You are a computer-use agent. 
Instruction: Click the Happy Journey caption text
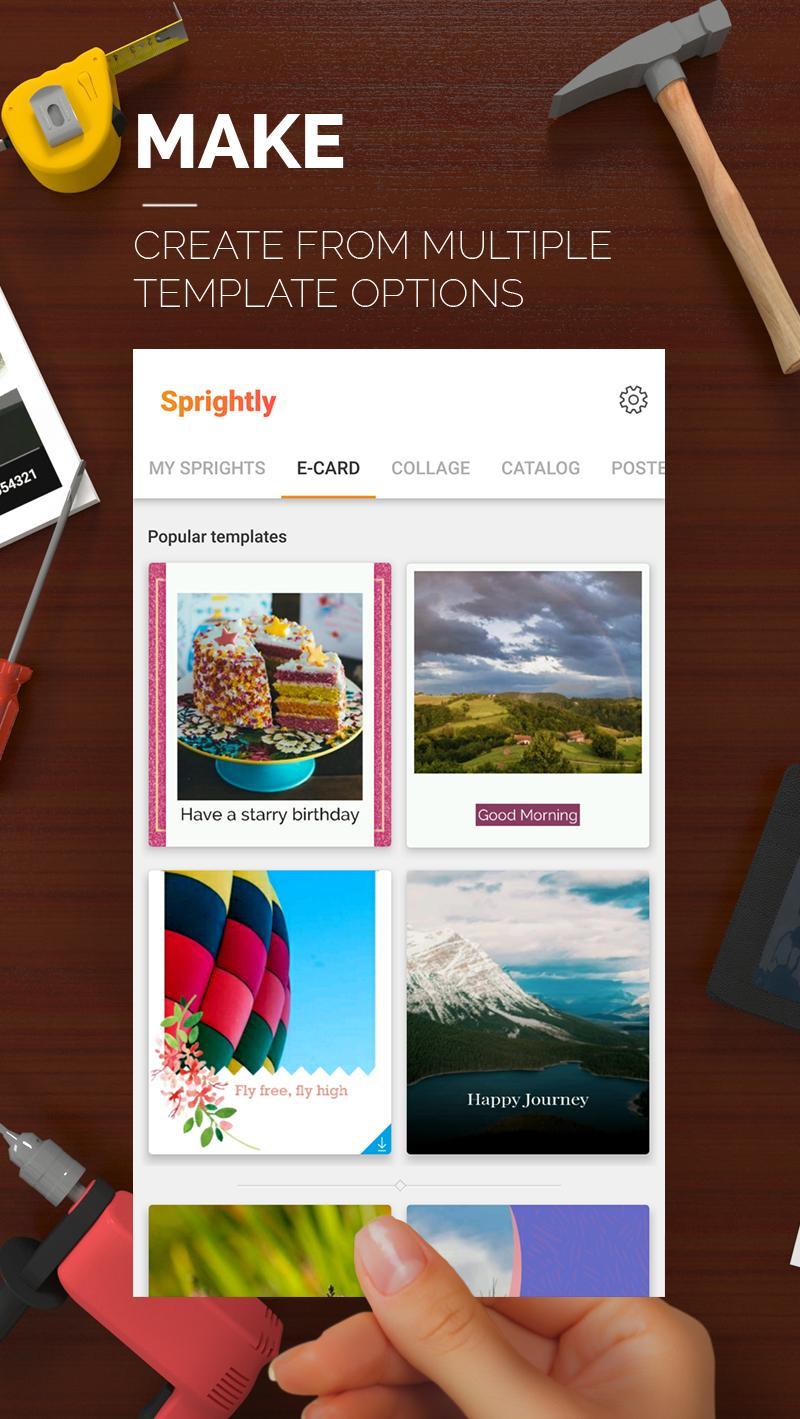528,1100
